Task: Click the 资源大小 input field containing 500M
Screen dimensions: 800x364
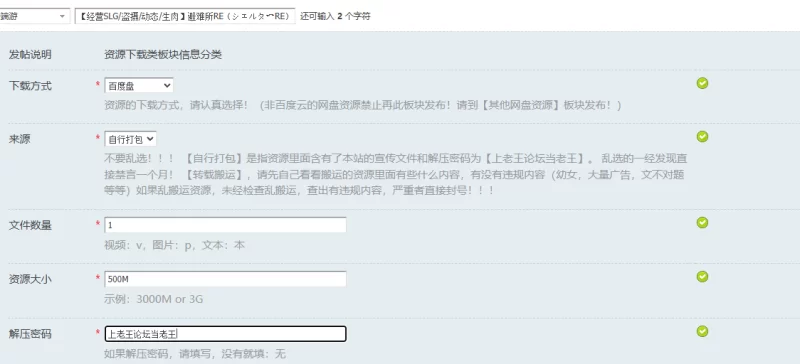Action: pos(225,279)
